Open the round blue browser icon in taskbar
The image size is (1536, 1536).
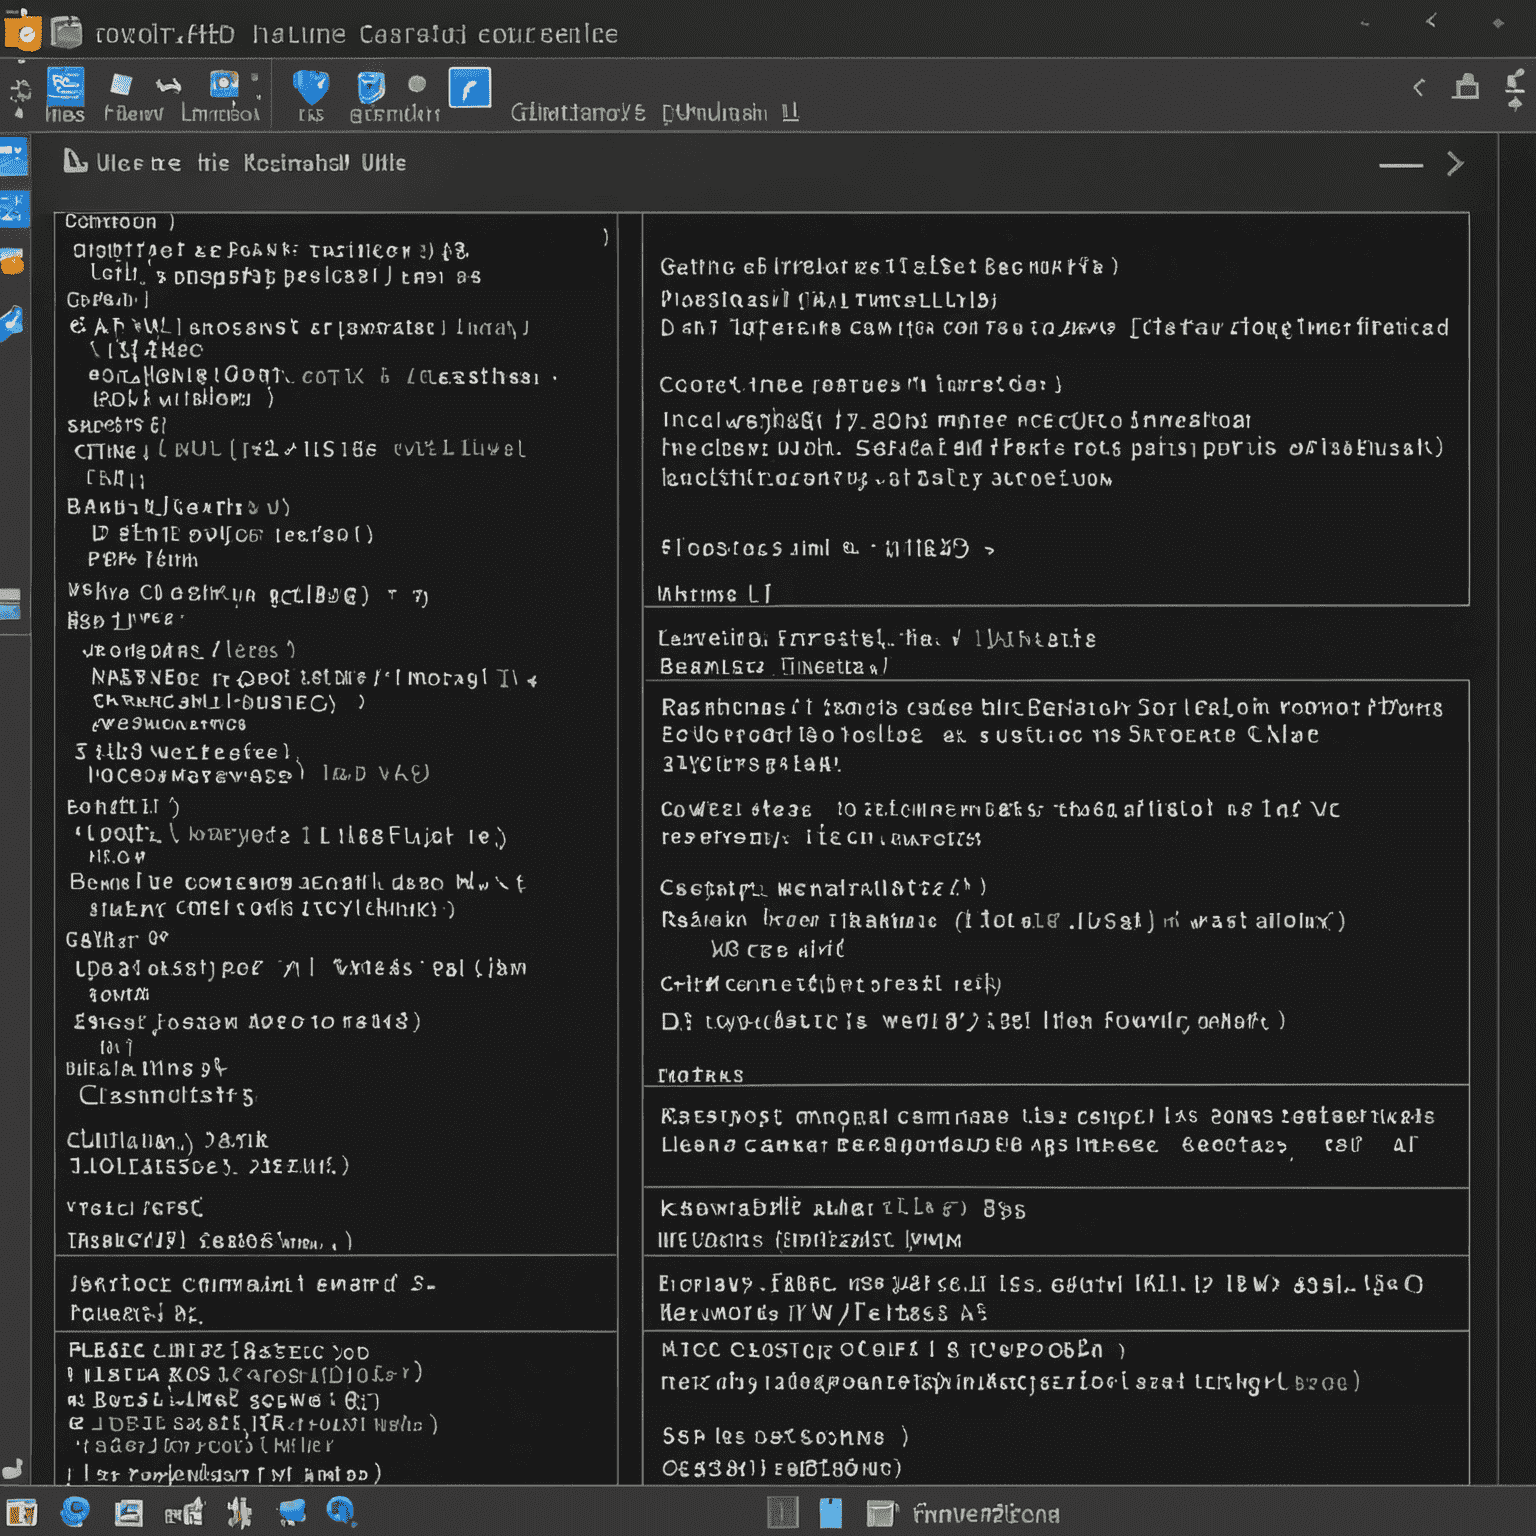[75, 1512]
